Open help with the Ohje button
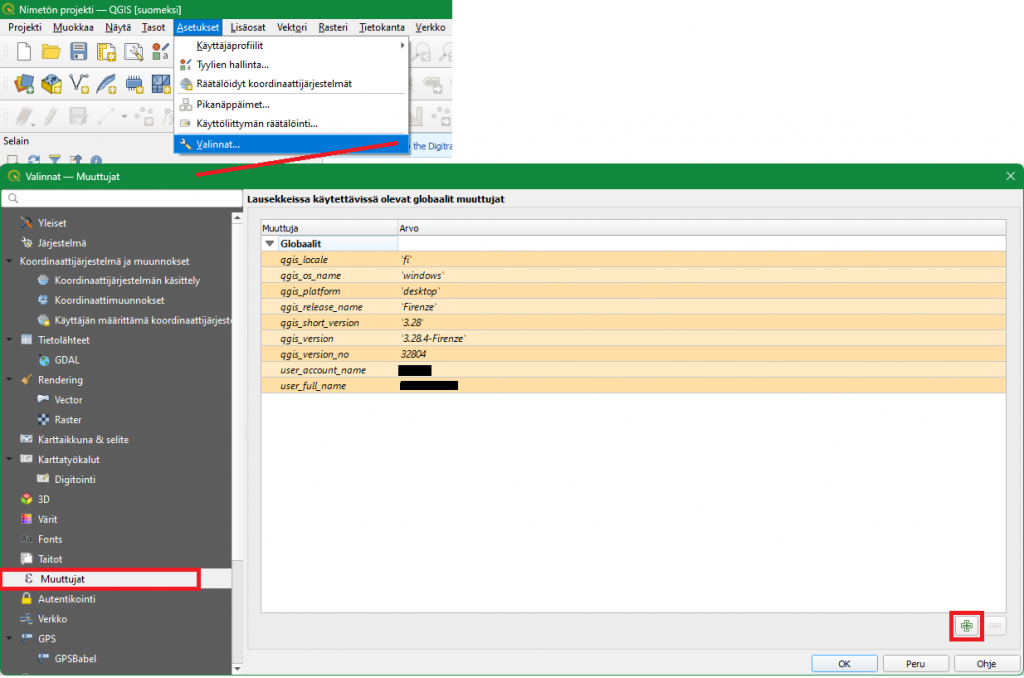Image resolution: width=1024 pixels, height=678 pixels. [987, 664]
